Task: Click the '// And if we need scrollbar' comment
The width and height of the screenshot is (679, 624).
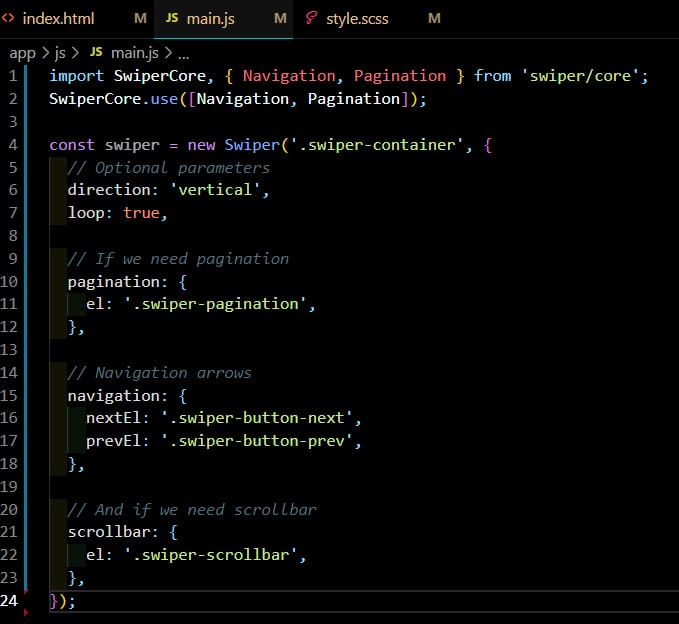Action: pos(192,510)
